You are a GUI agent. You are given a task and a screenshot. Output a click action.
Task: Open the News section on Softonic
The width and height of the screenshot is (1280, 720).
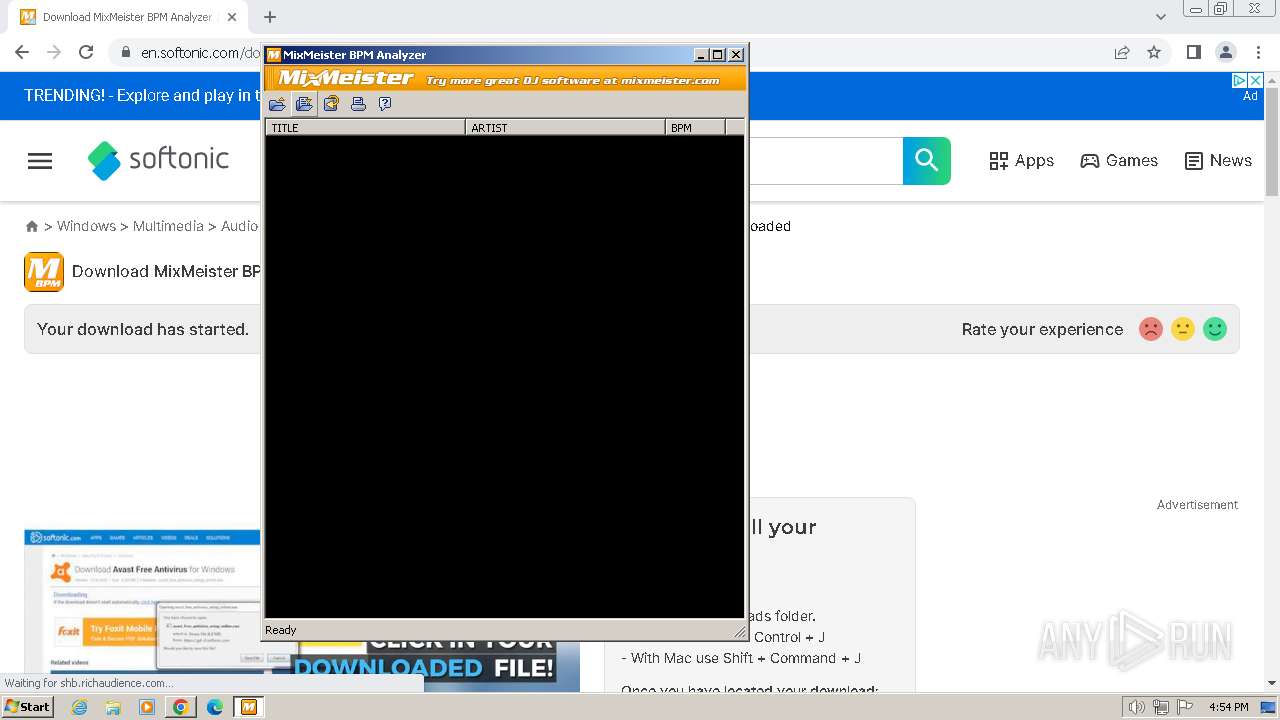click(1218, 161)
